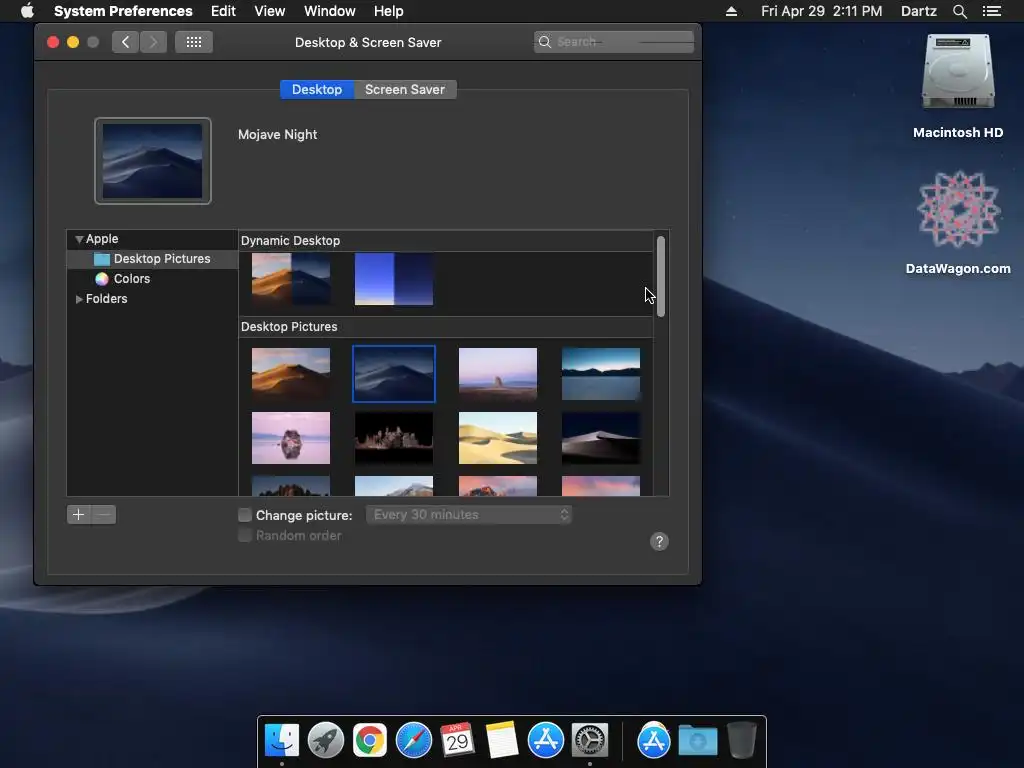Select Desktop Pictures in the sidebar
Image resolution: width=1024 pixels, height=768 pixels.
(152, 259)
